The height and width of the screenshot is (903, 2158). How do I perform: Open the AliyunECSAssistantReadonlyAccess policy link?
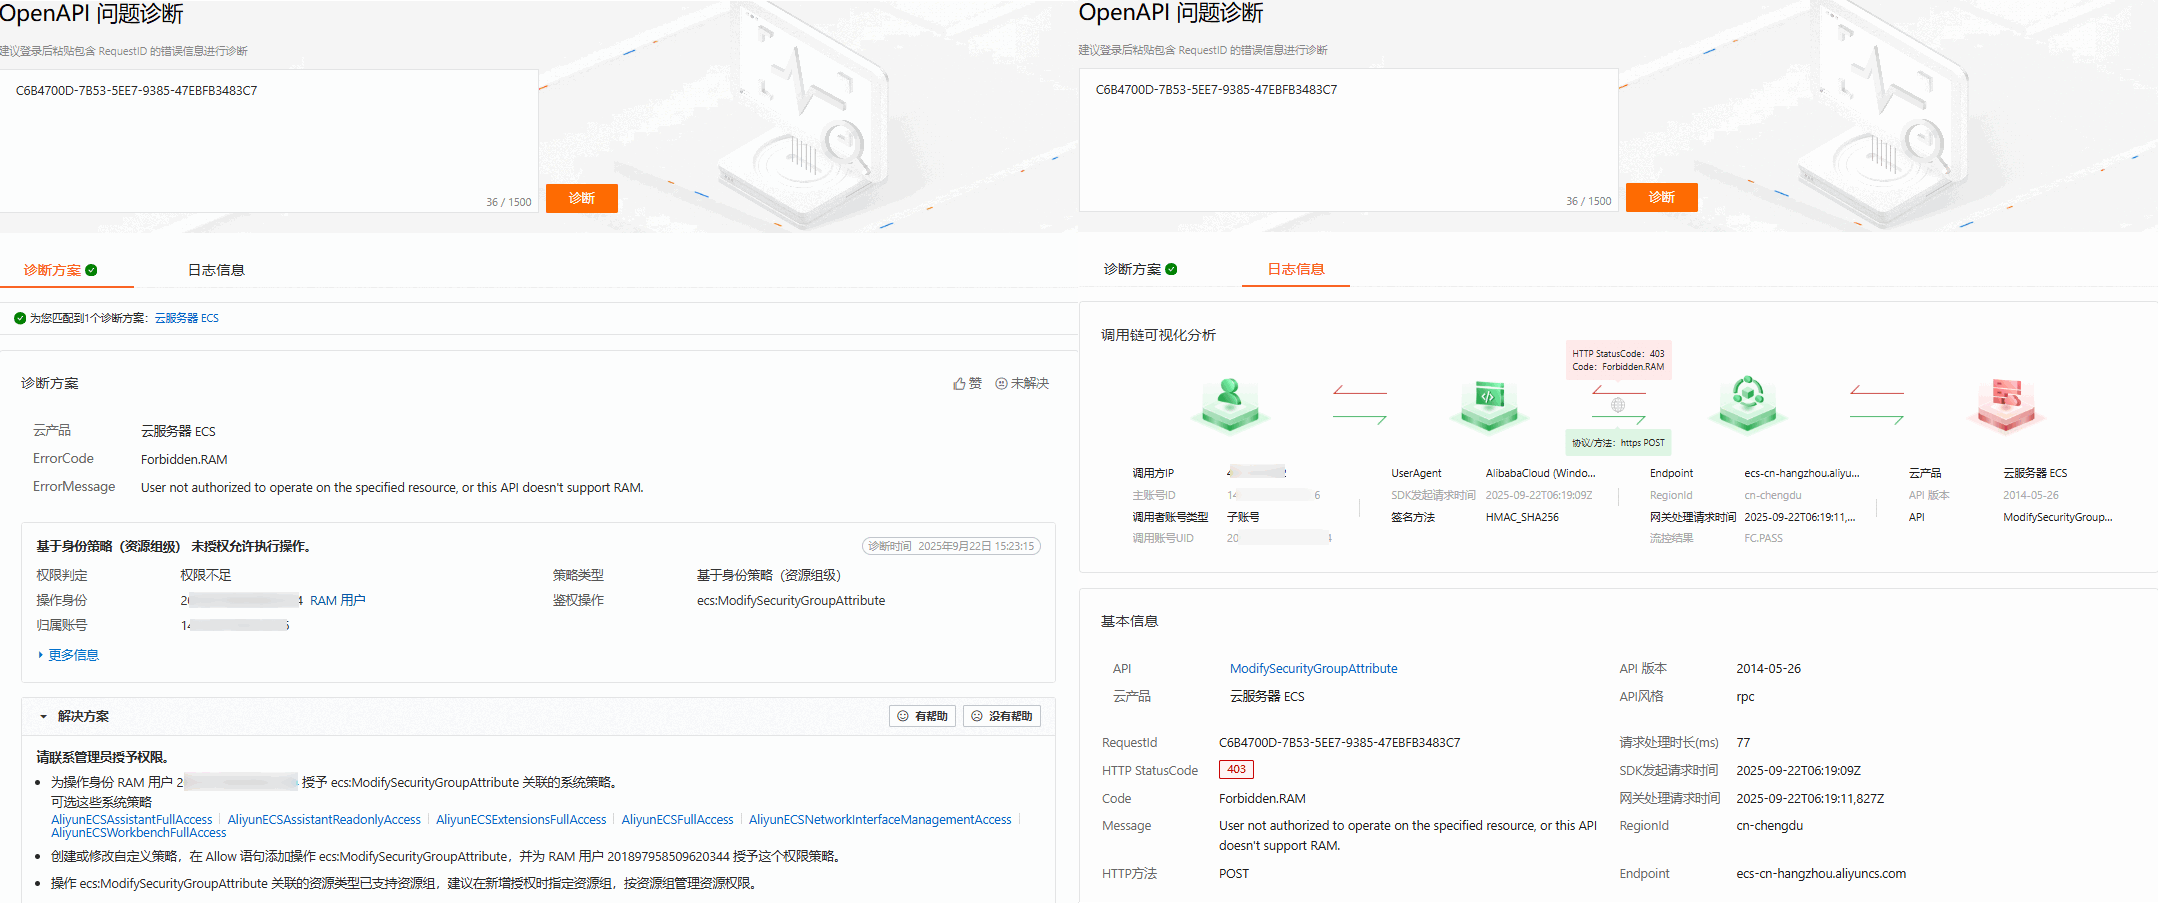coord(324,819)
